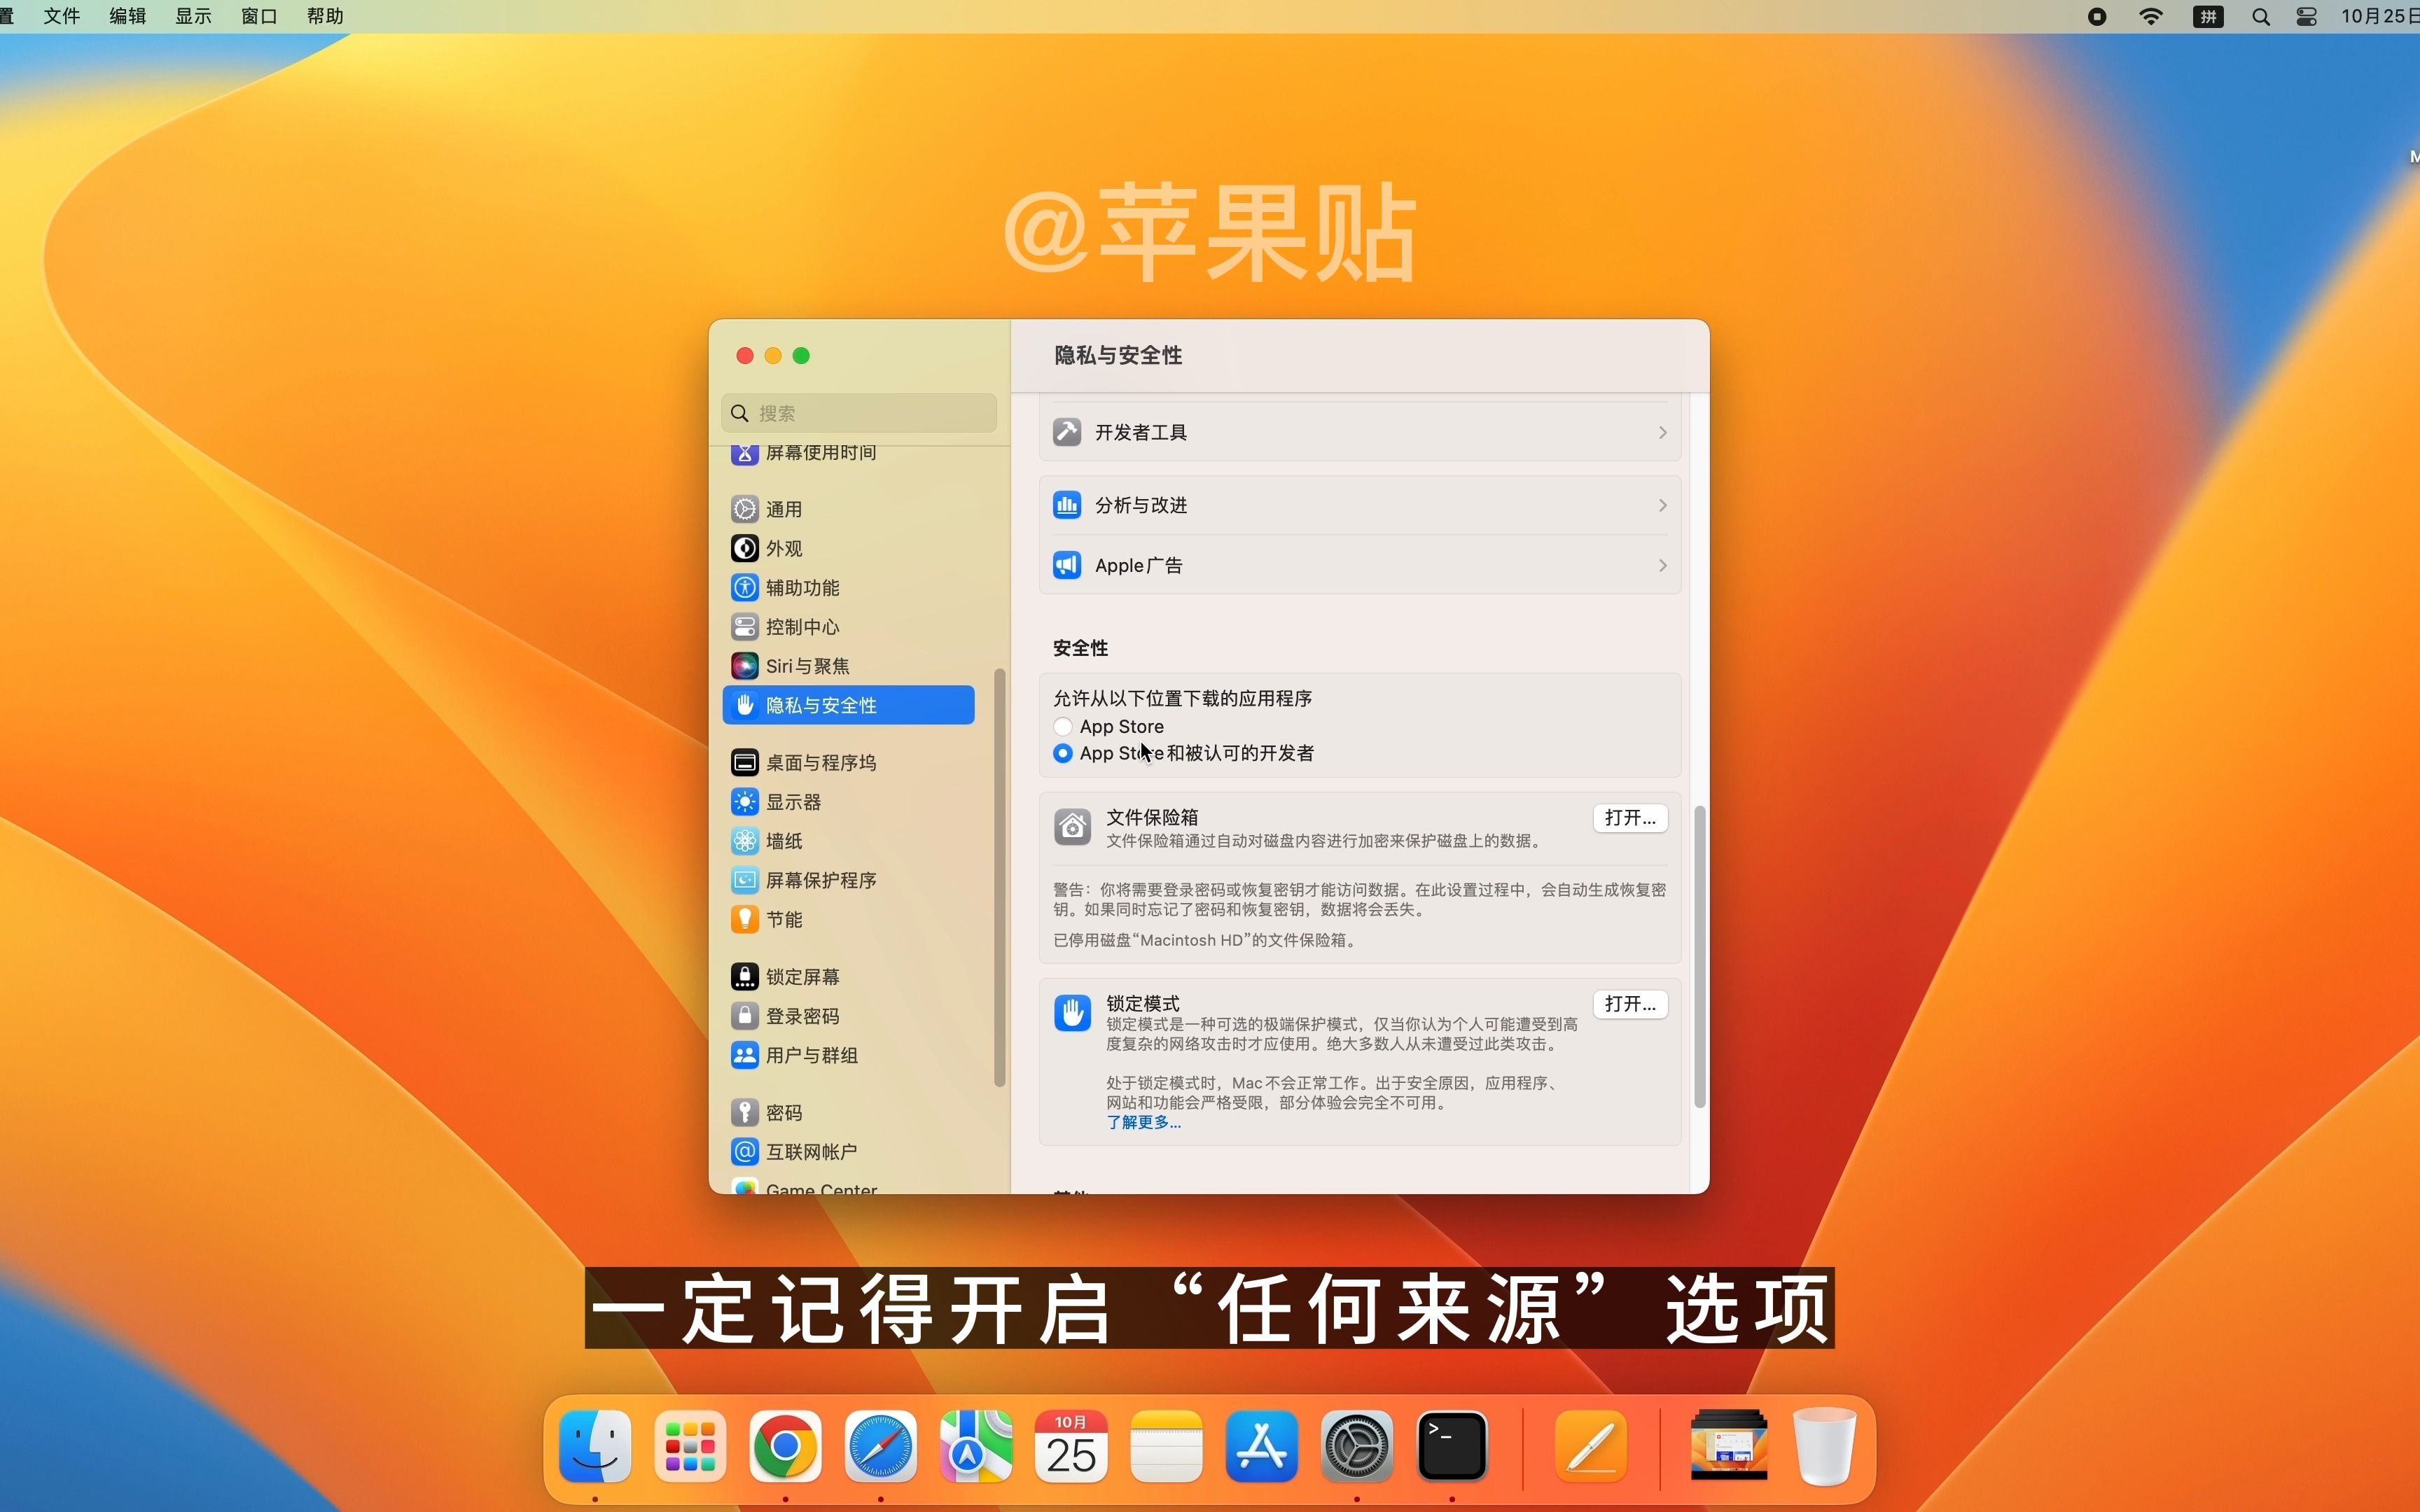Open Control Center in menu bar
This screenshot has height=1512, width=2420.
(x=2307, y=17)
